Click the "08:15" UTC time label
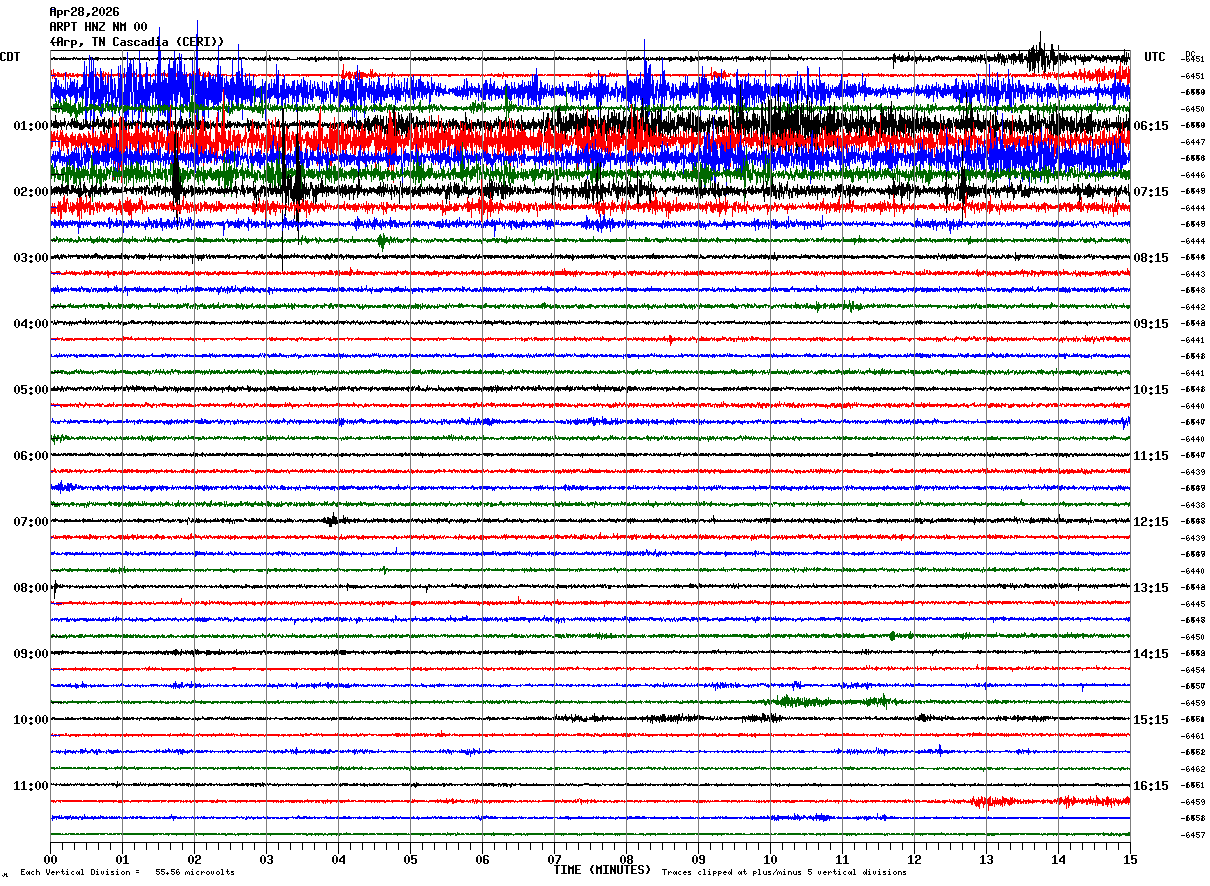The width and height of the screenshot is (1210, 886). click(x=1151, y=258)
